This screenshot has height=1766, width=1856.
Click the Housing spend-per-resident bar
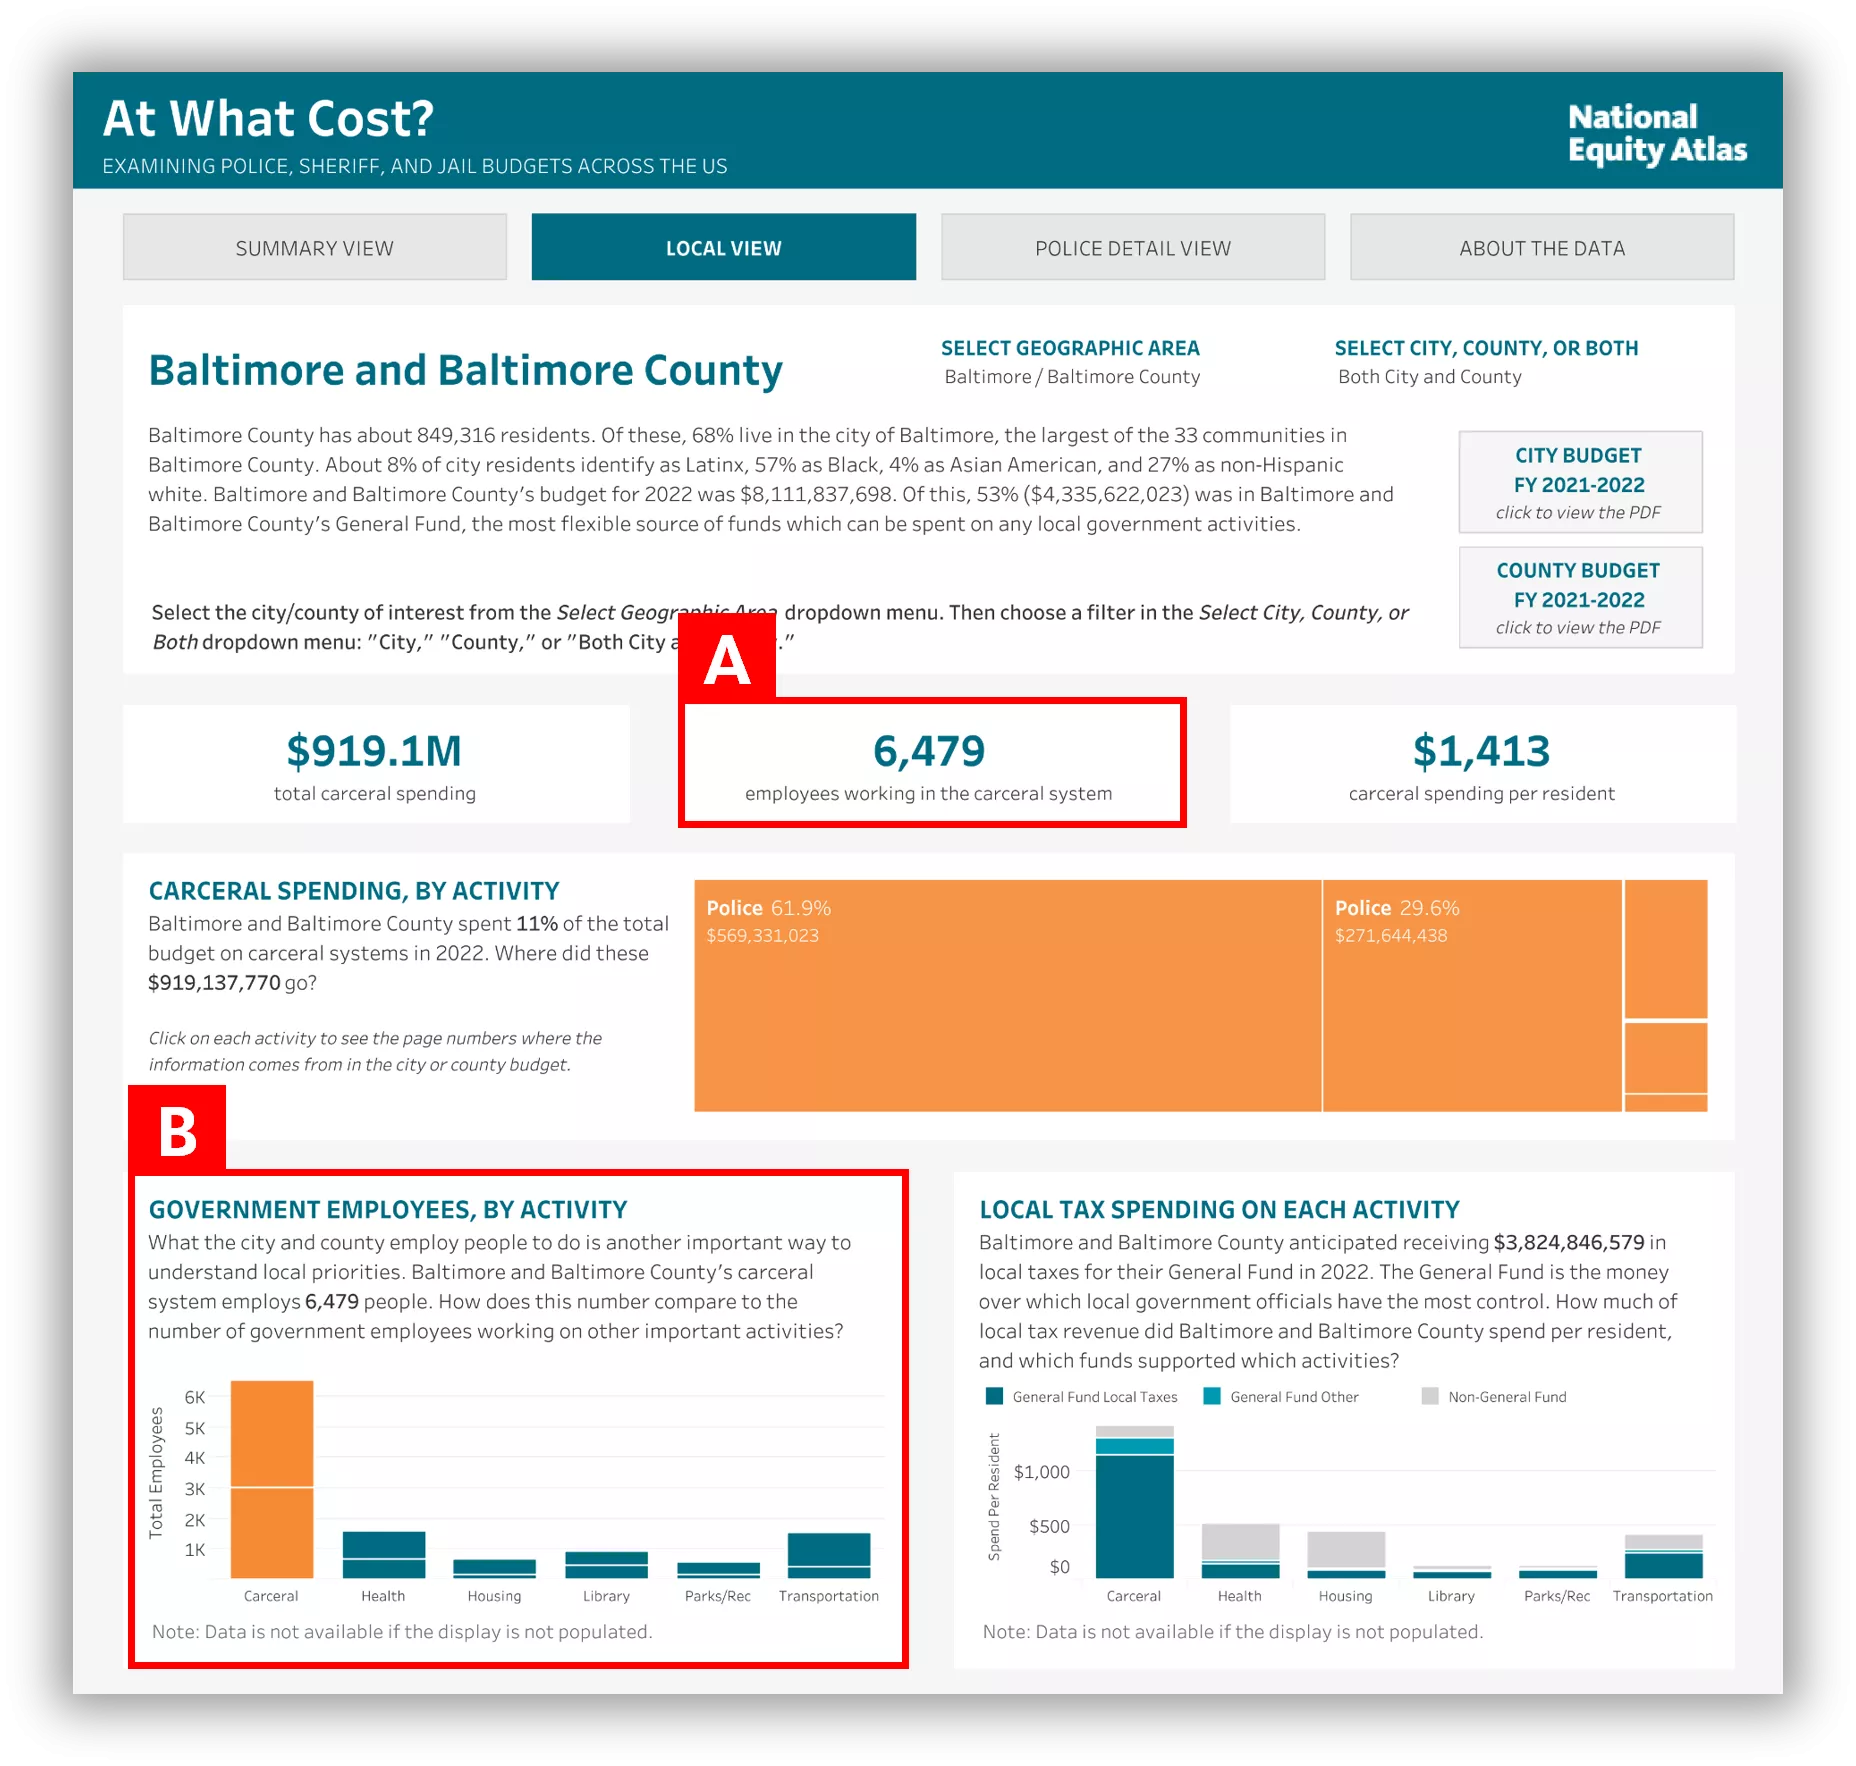click(x=1346, y=1555)
